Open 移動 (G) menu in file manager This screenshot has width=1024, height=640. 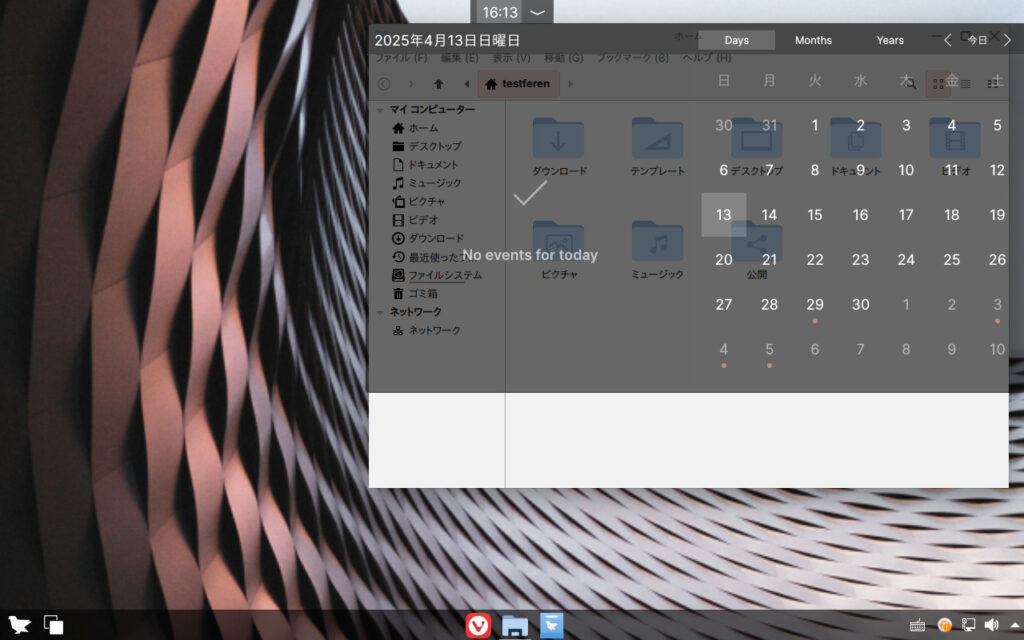point(563,58)
